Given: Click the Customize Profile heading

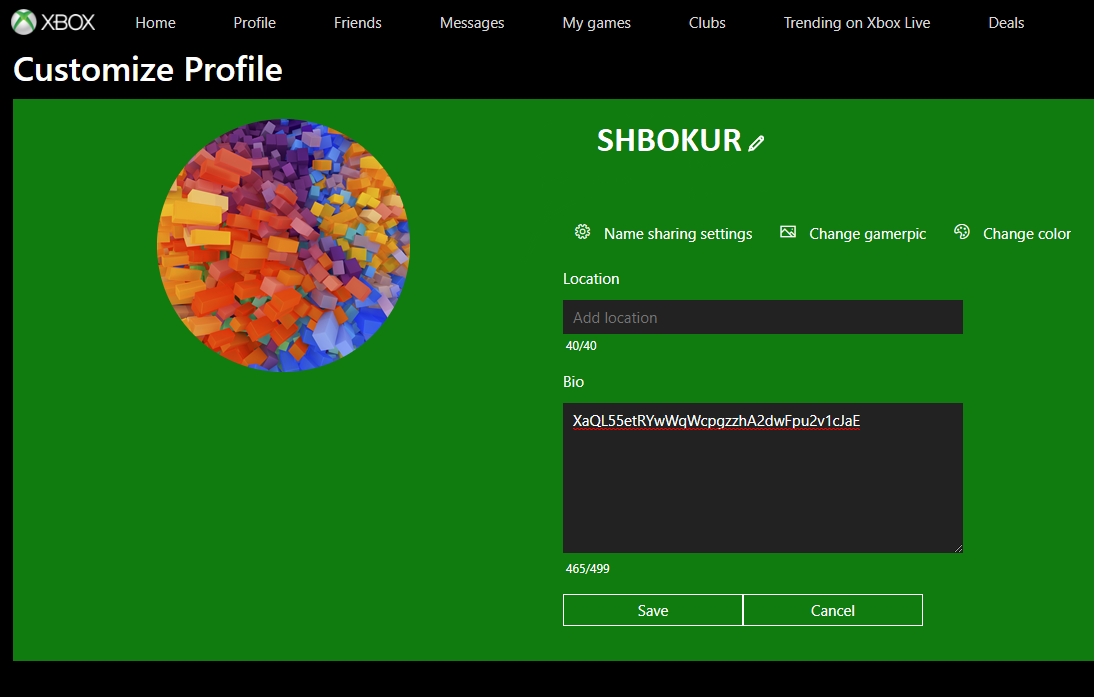Looking at the screenshot, I should pyautogui.click(x=148, y=70).
